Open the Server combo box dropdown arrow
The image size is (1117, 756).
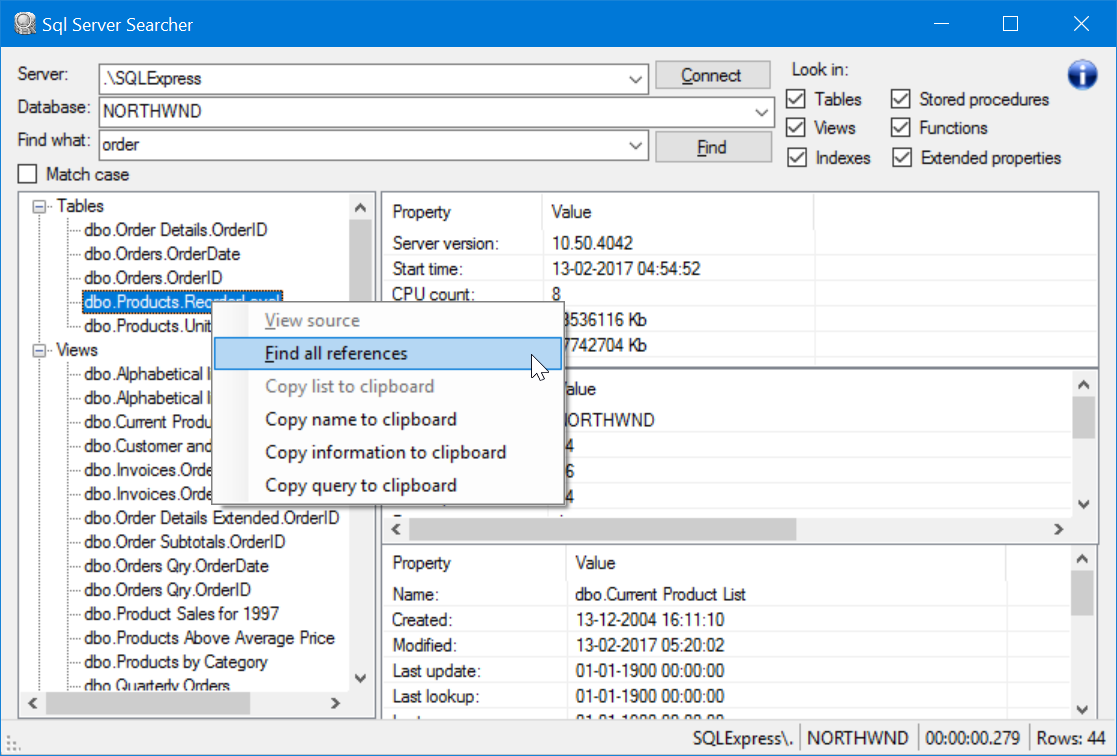coord(635,79)
